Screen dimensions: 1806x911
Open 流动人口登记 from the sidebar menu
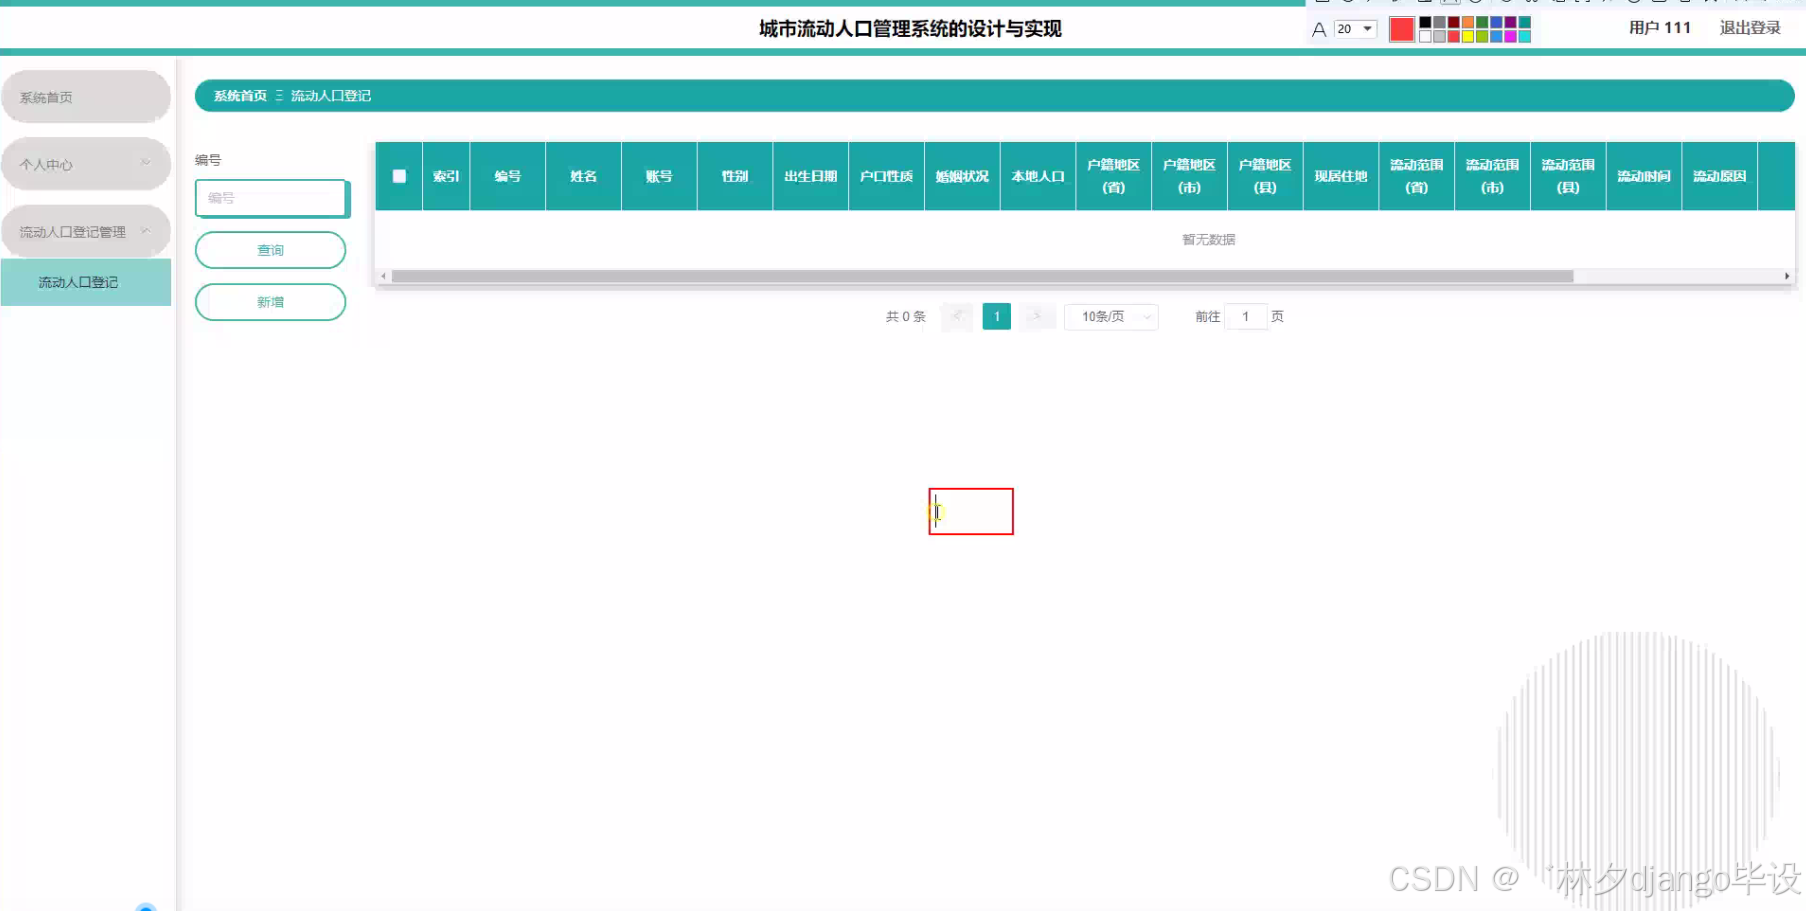click(x=86, y=282)
